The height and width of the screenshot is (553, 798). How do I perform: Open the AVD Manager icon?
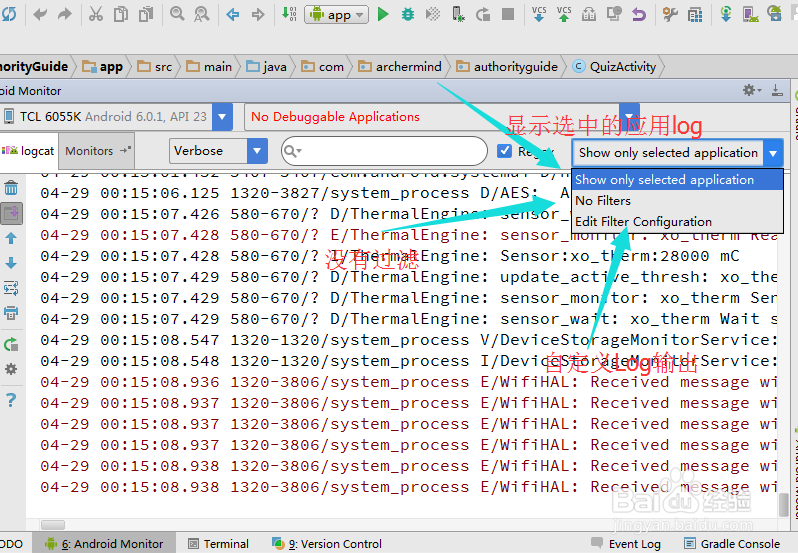751,14
